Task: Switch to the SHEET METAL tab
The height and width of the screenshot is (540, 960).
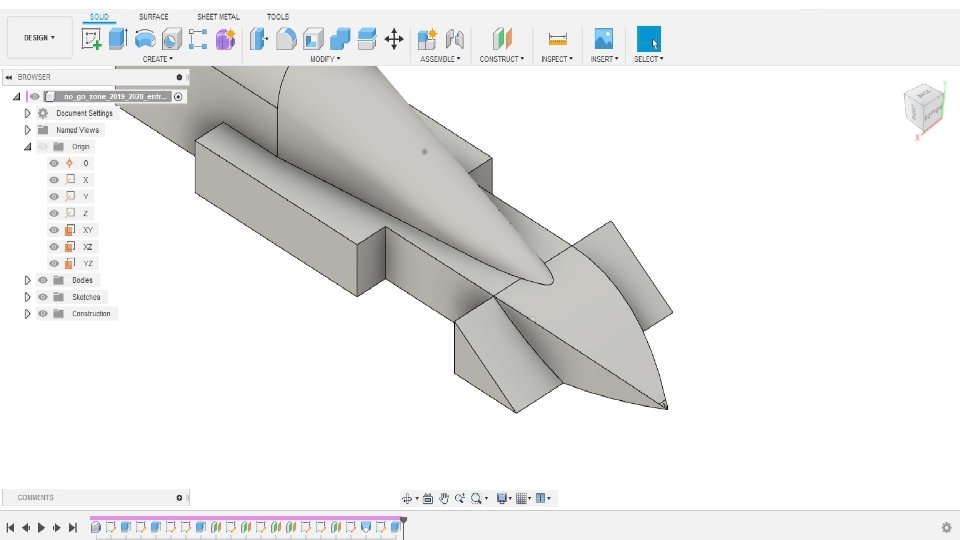Action: pos(219,17)
